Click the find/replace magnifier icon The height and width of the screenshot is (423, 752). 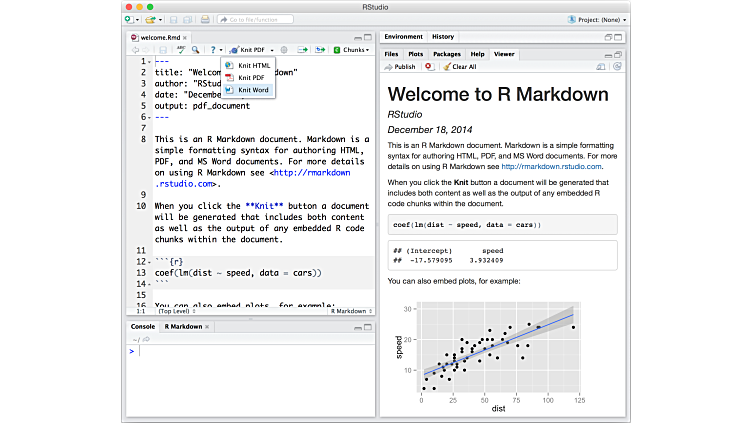(196, 49)
